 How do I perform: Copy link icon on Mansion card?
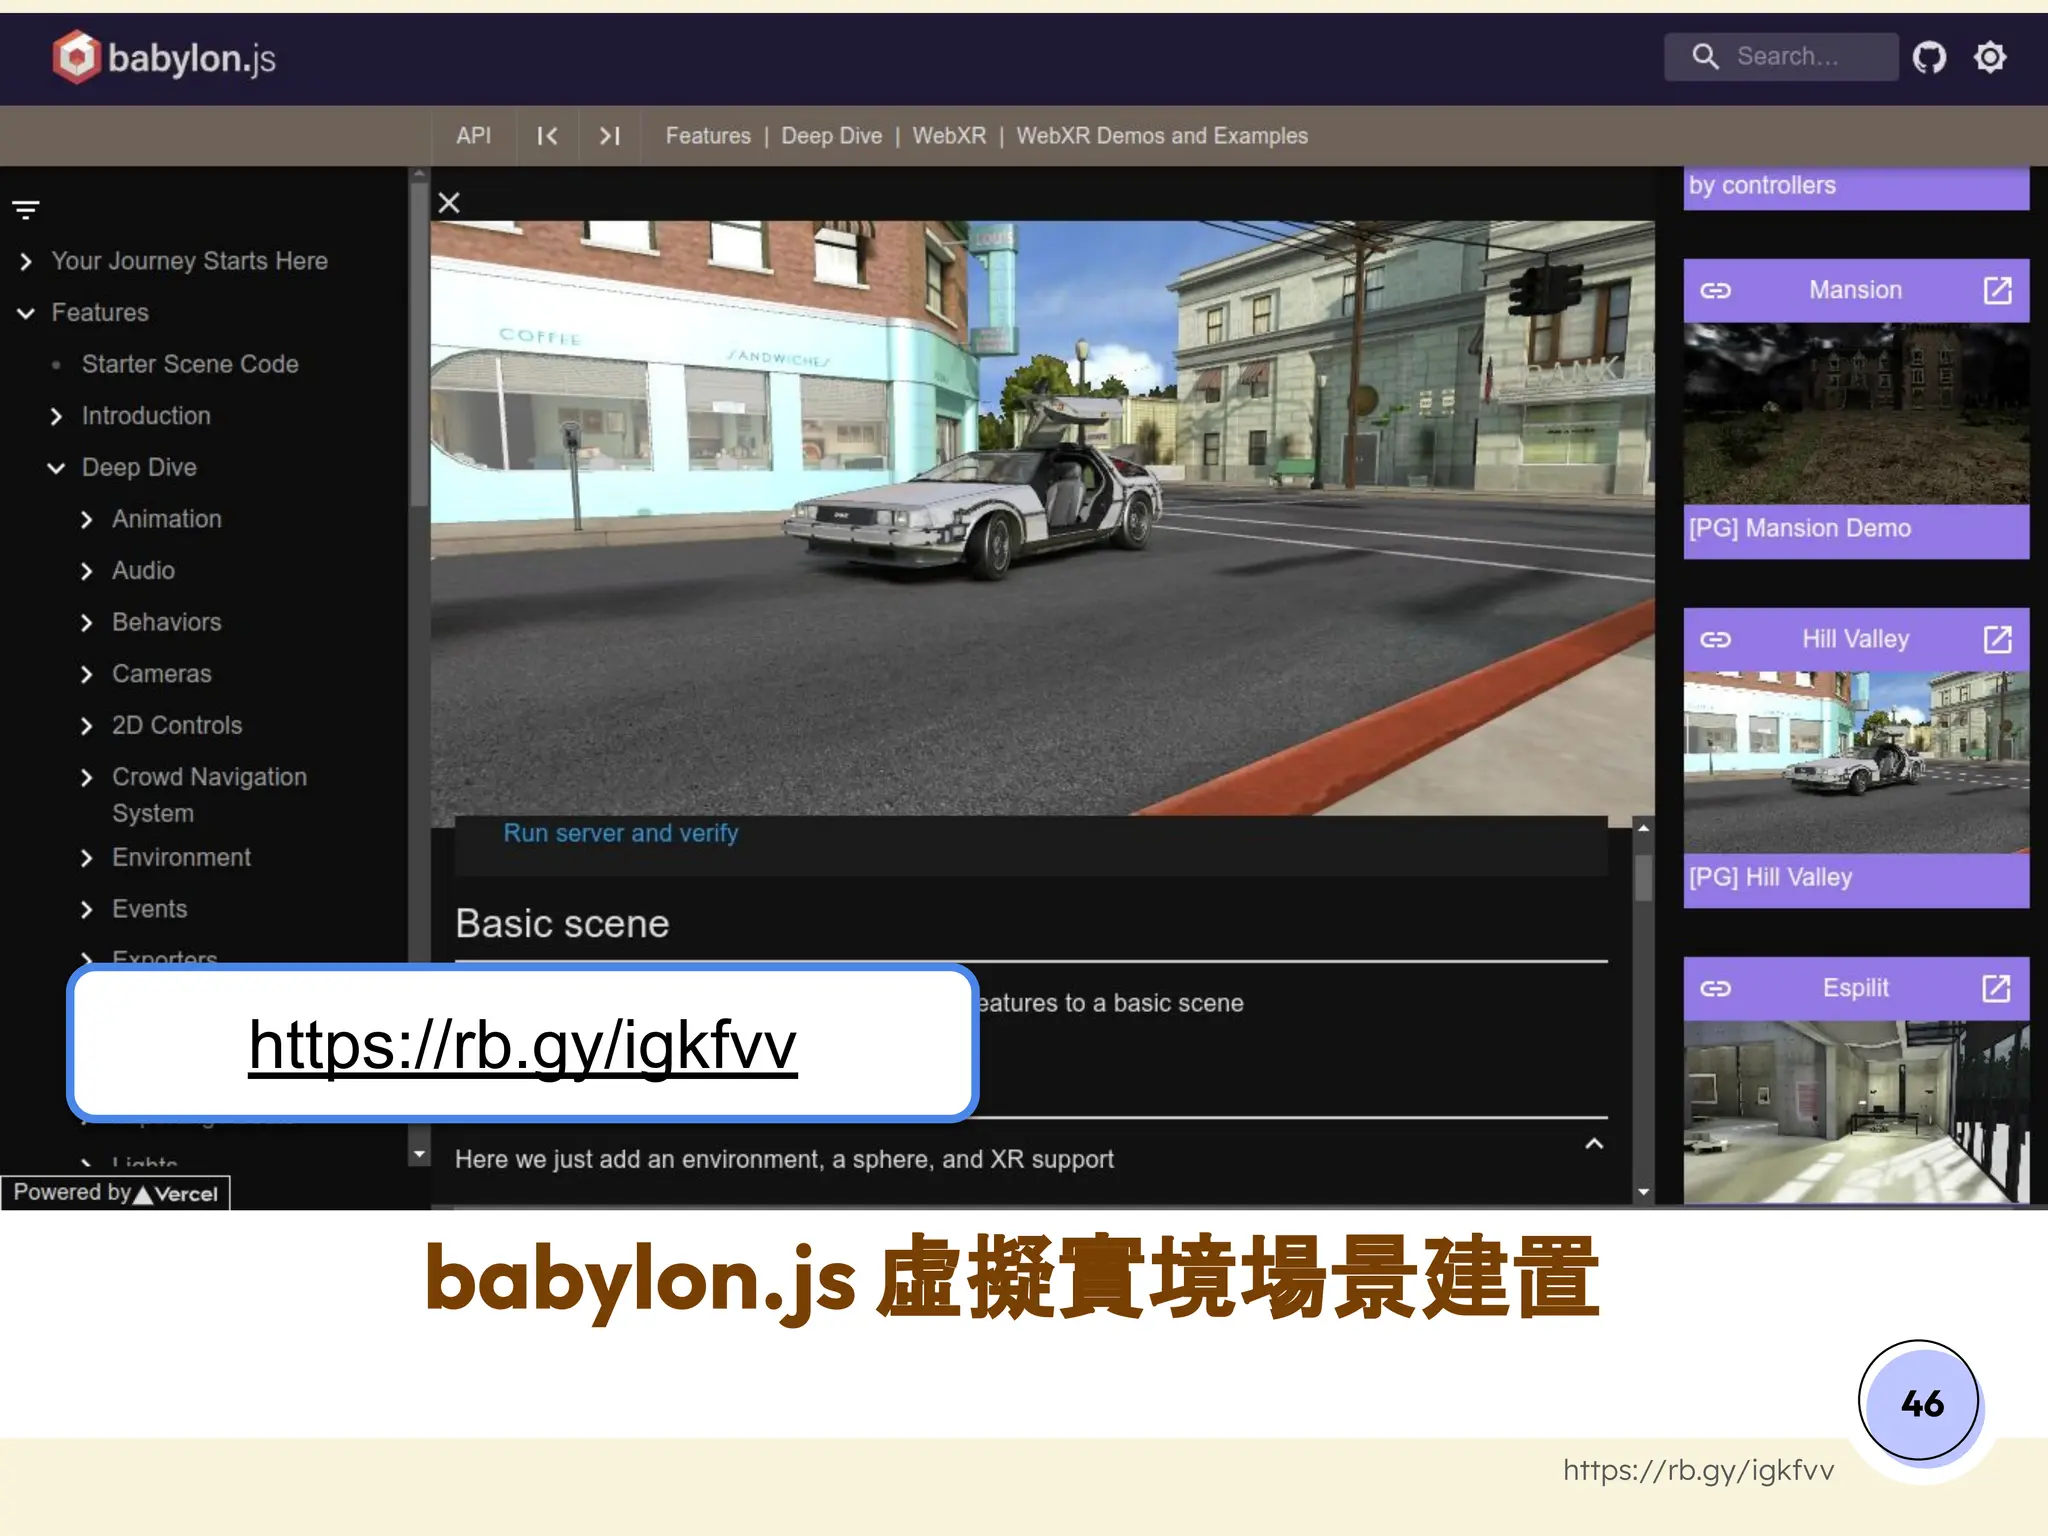click(1715, 290)
